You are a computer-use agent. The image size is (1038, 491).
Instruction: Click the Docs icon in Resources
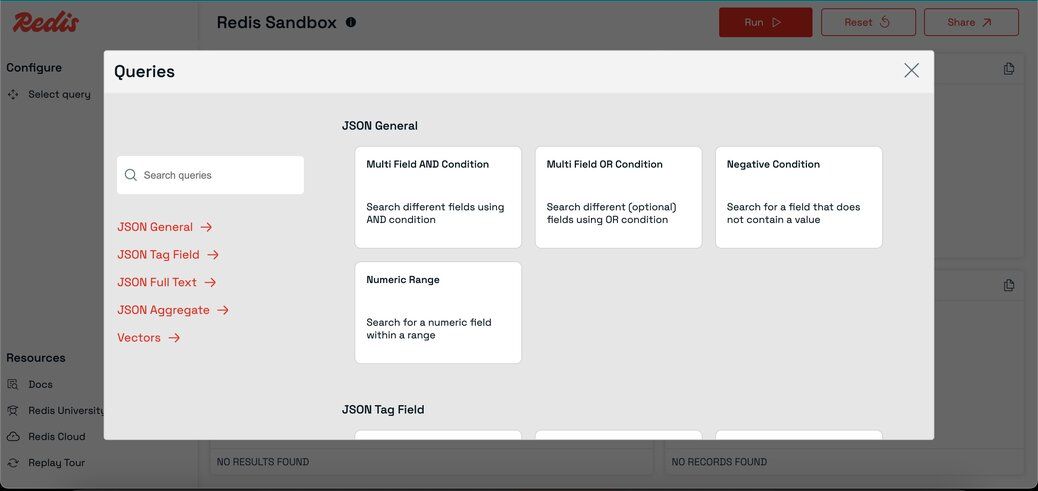point(13,384)
